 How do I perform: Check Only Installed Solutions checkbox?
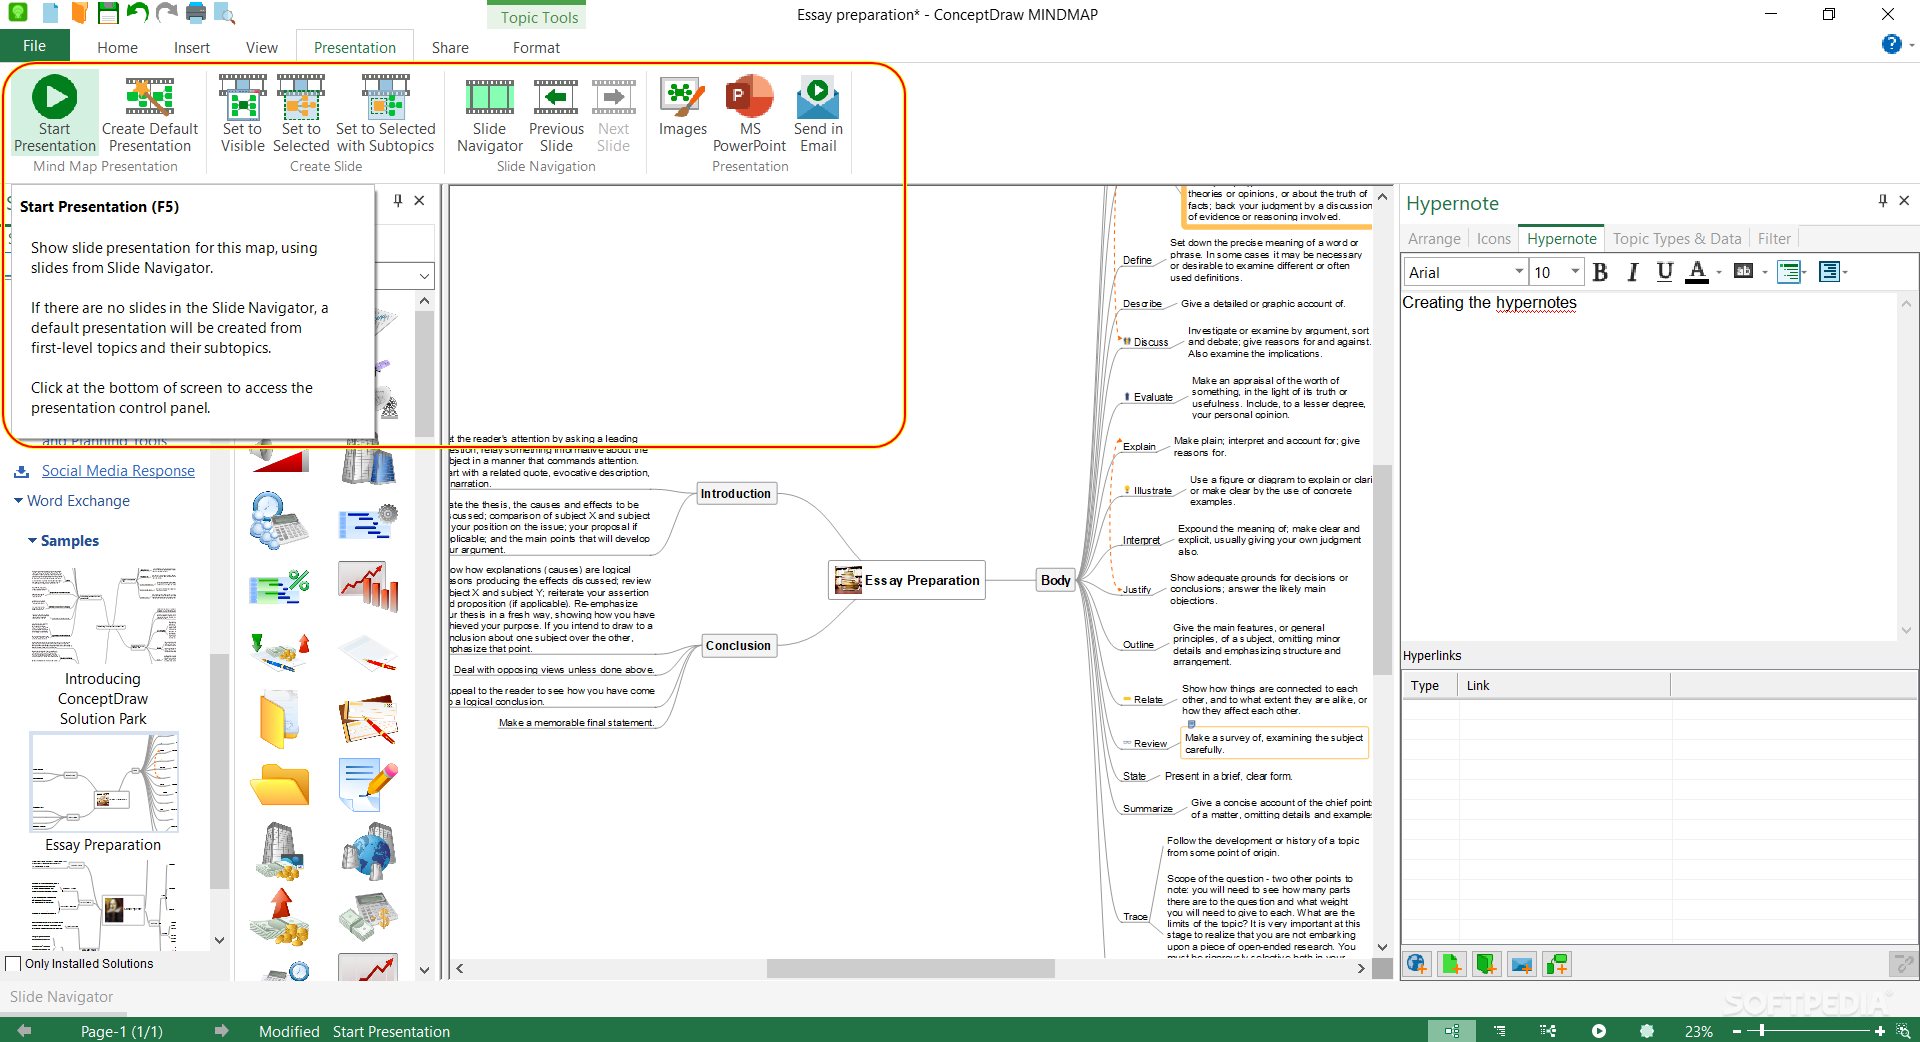tap(13, 964)
